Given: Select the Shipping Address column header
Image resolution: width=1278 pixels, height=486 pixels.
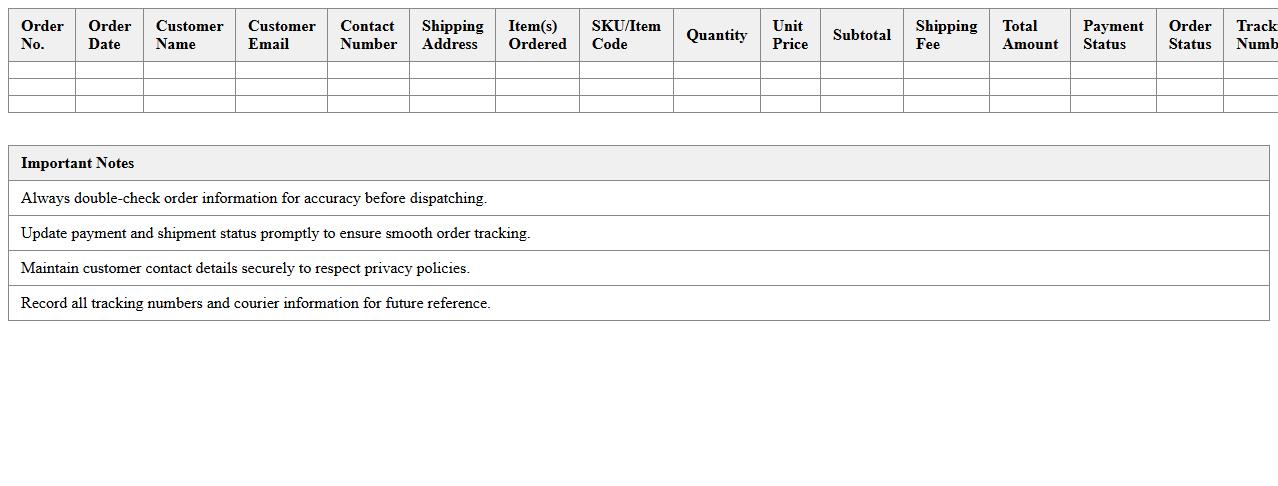Looking at the screenshot, I should (x=452, y=35).
